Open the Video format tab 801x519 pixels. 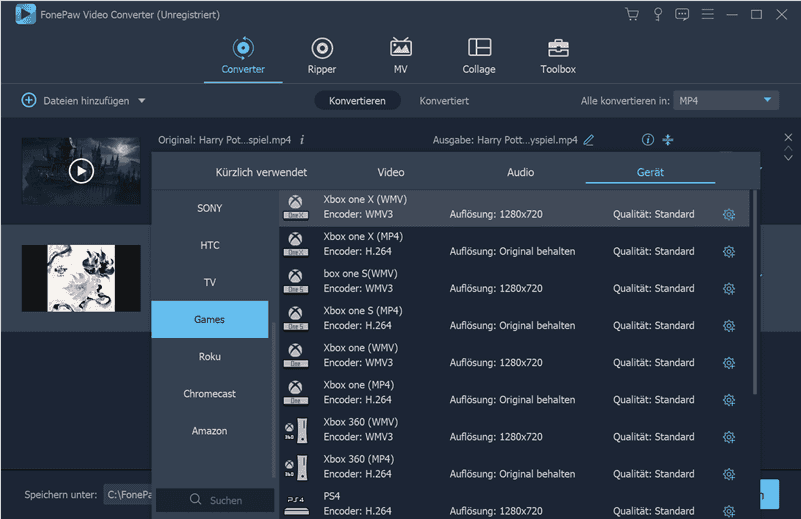point(391,172)
